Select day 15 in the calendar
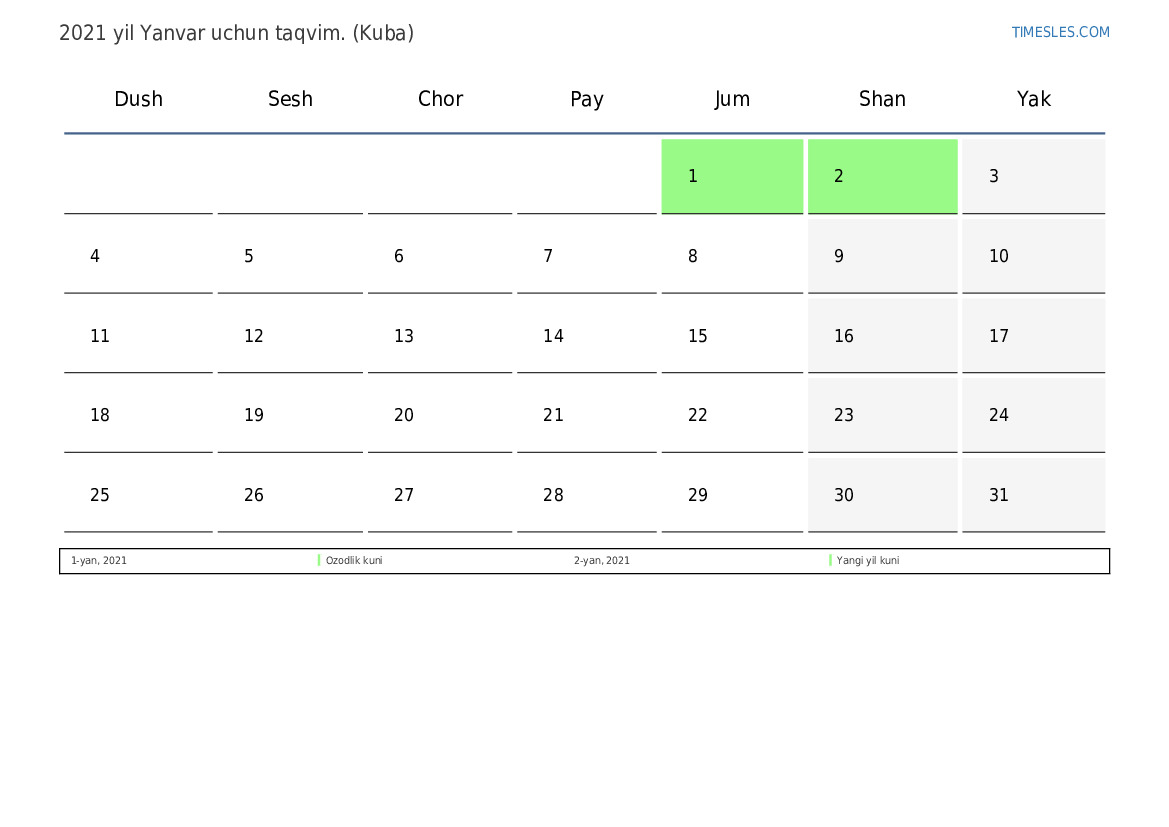 (x=732, y=336)
